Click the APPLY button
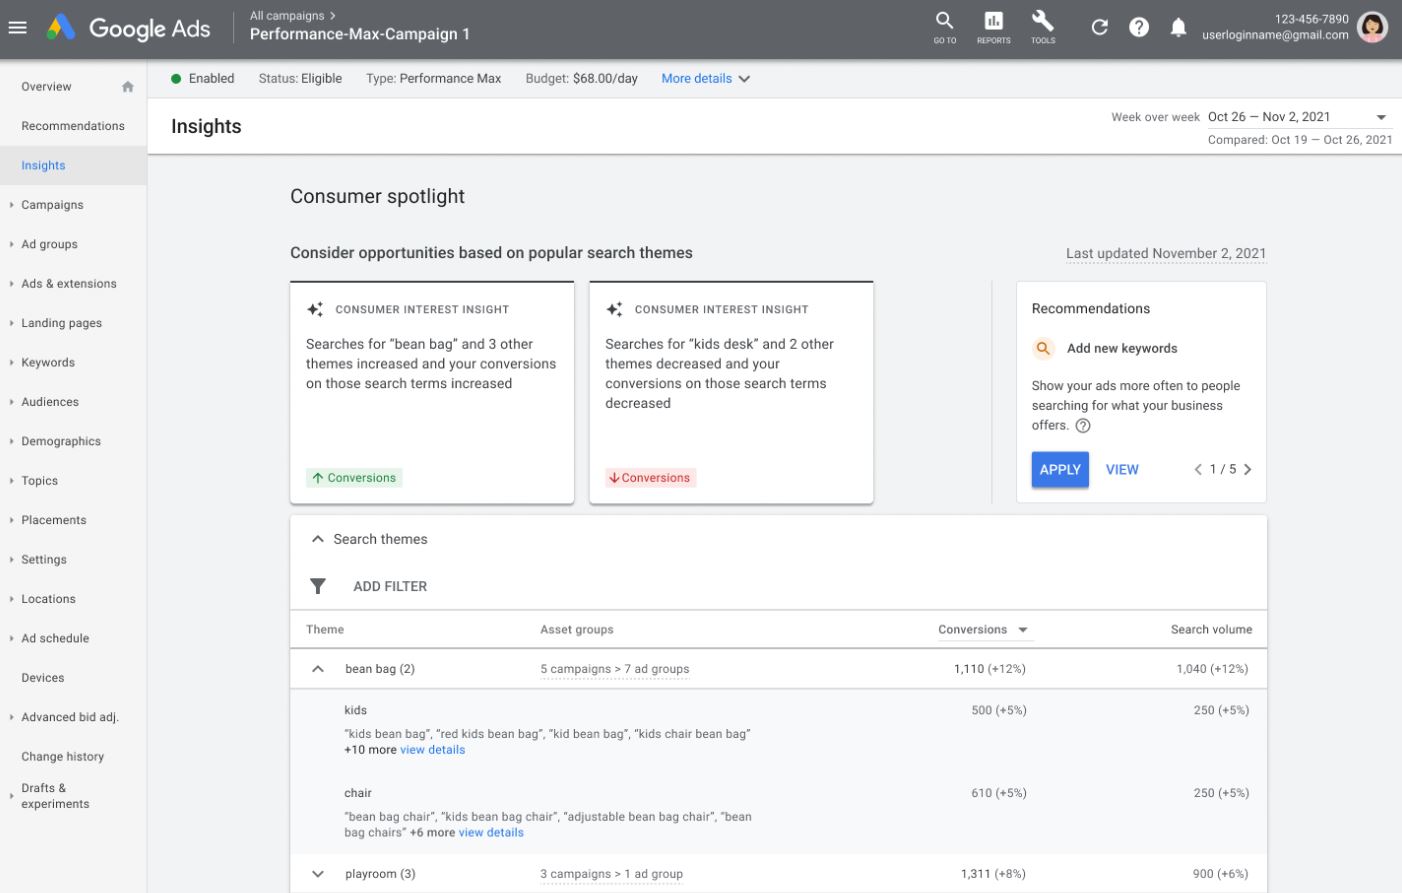The height and width of the screenshot is (893, 1402). point(1060,469)
